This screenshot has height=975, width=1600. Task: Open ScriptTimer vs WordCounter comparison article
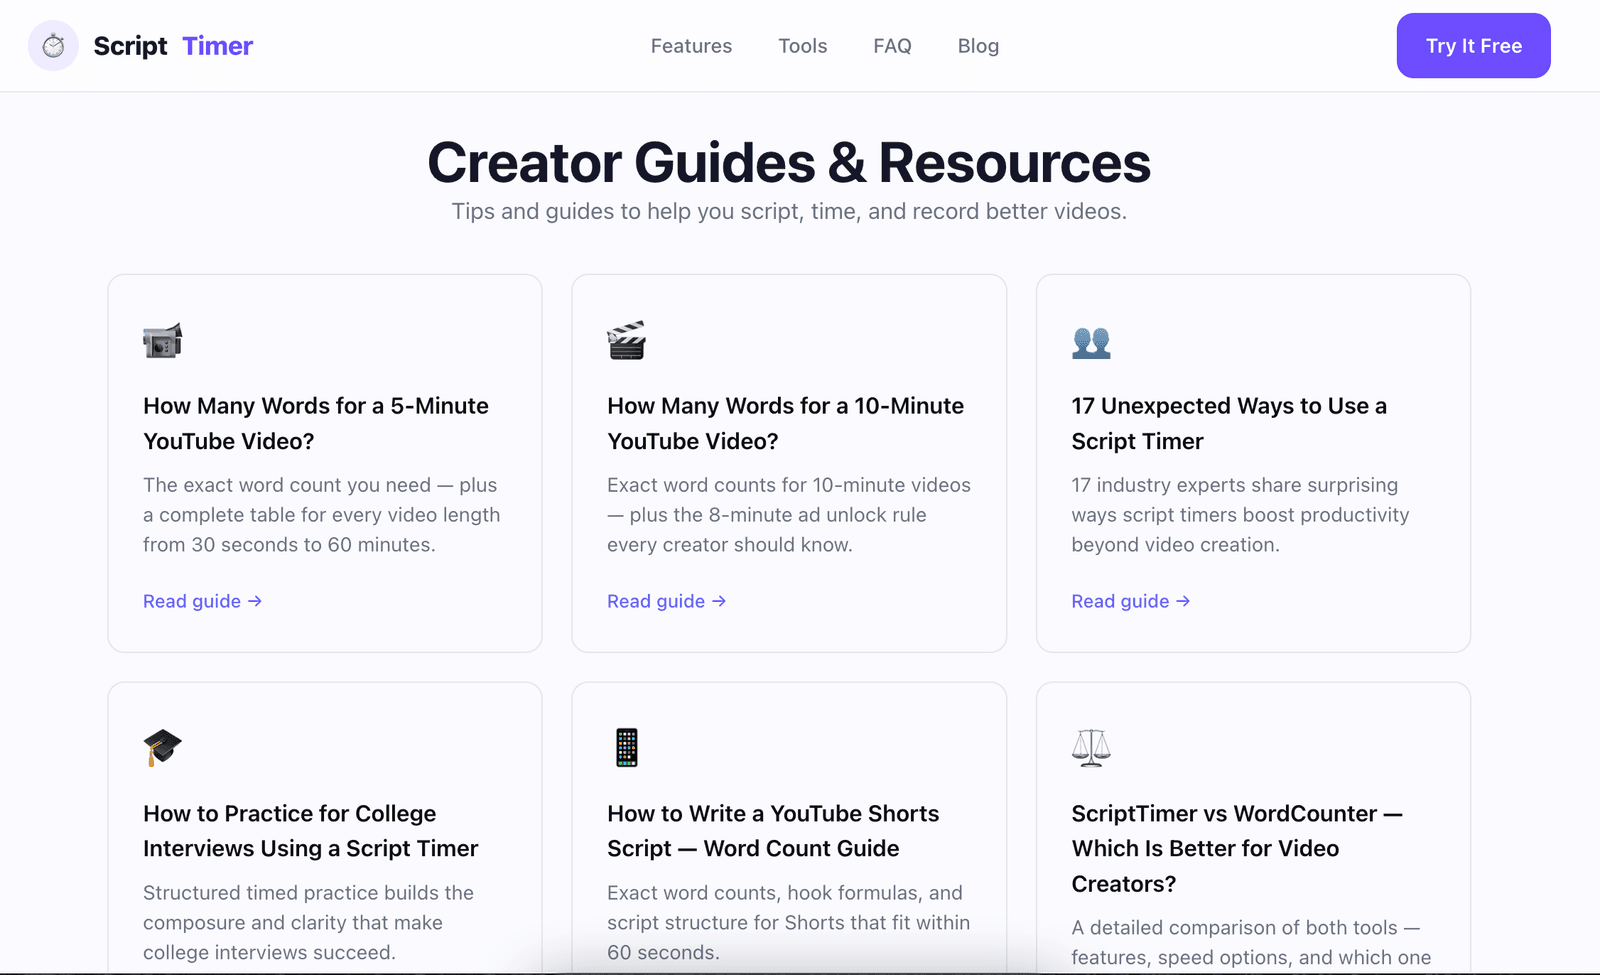[x=1237, y=848]
